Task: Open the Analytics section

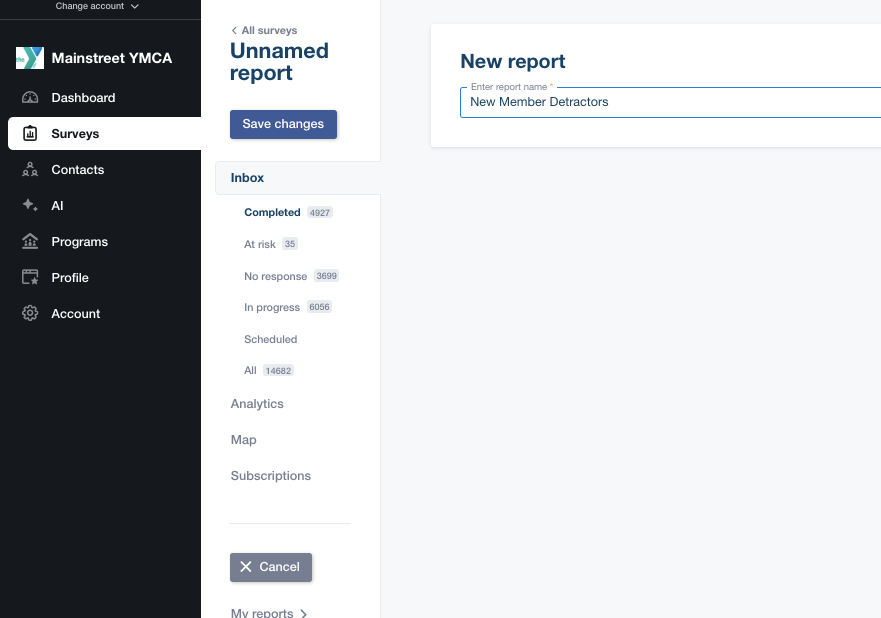Action: 257,404
